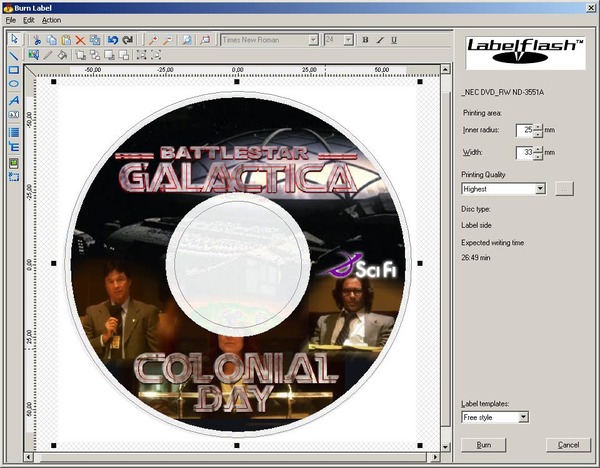The width and height of the screenshot is (600, 468).
Task: Click the Burn button
Action: point(483,445)
